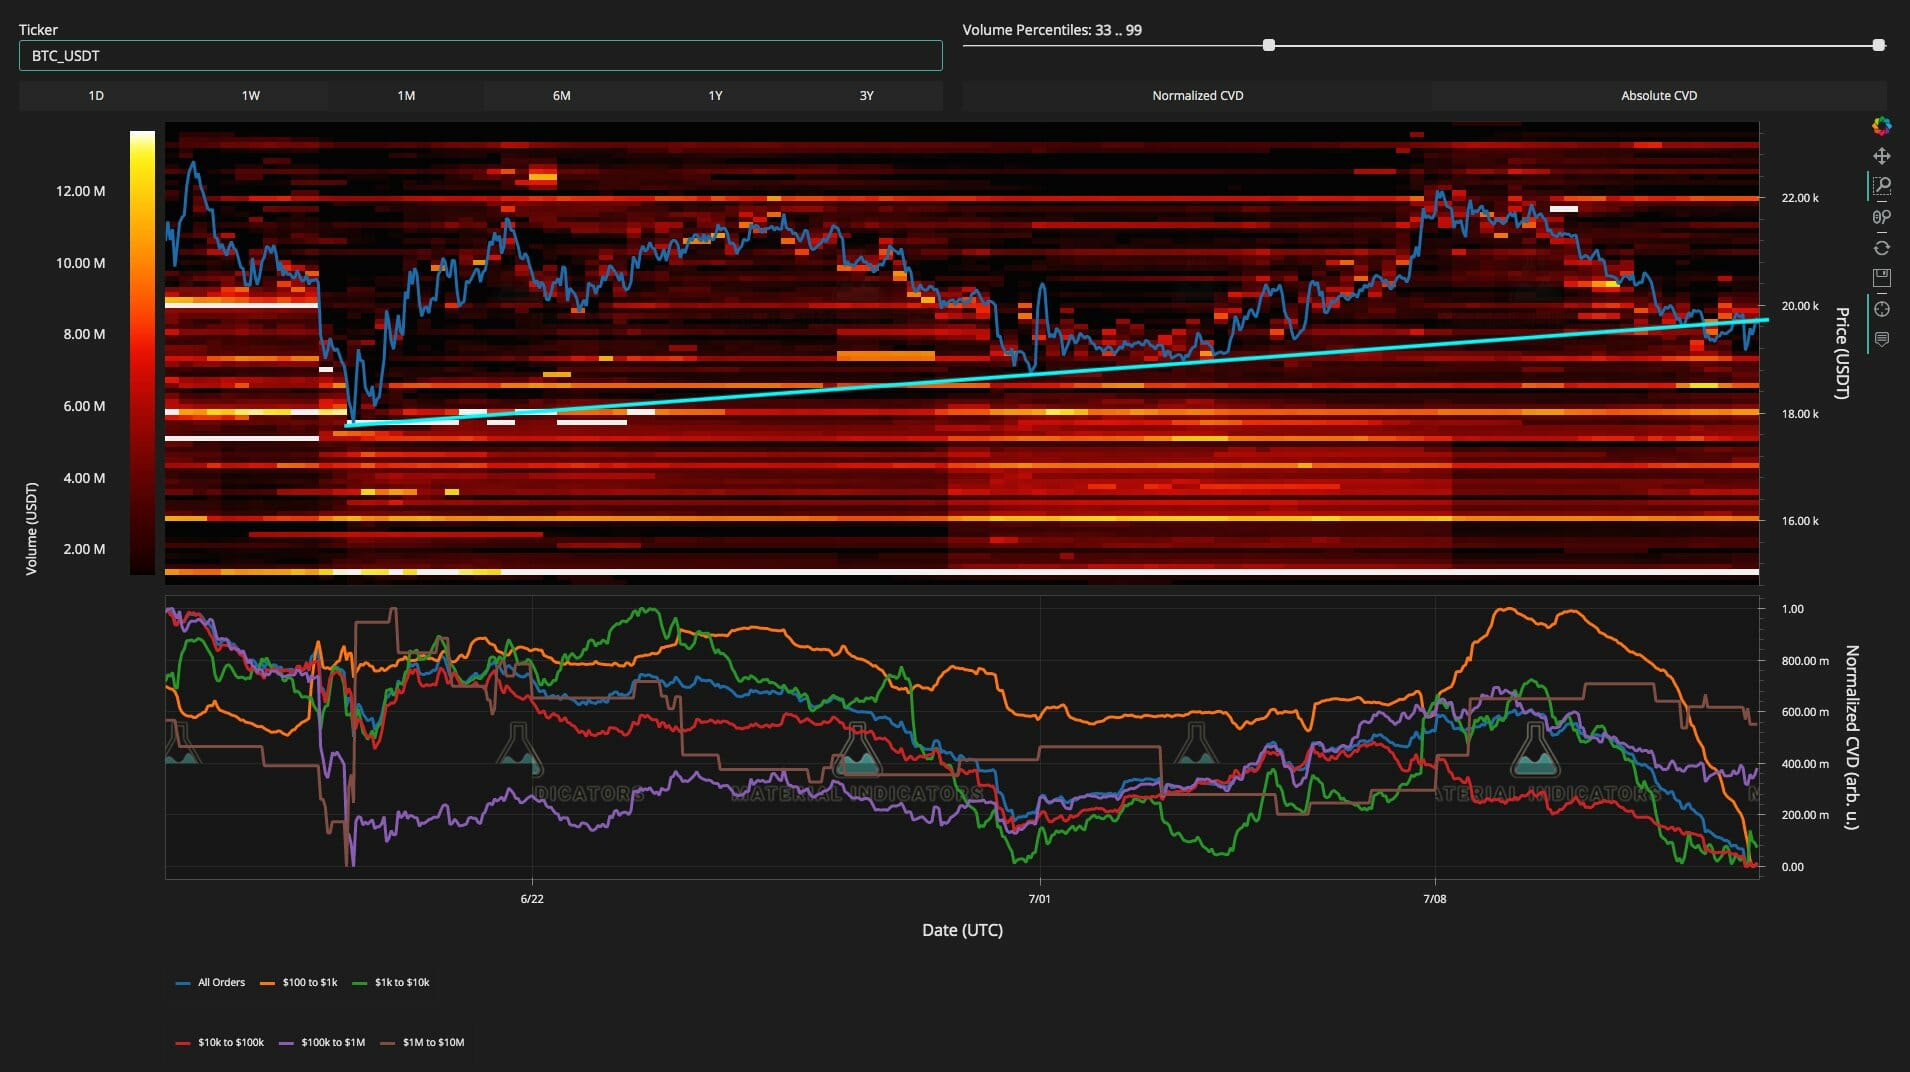Screen dimensions: 1910x1072
Task: Click the 1.00 CVD axis label
Action: 1792,609
